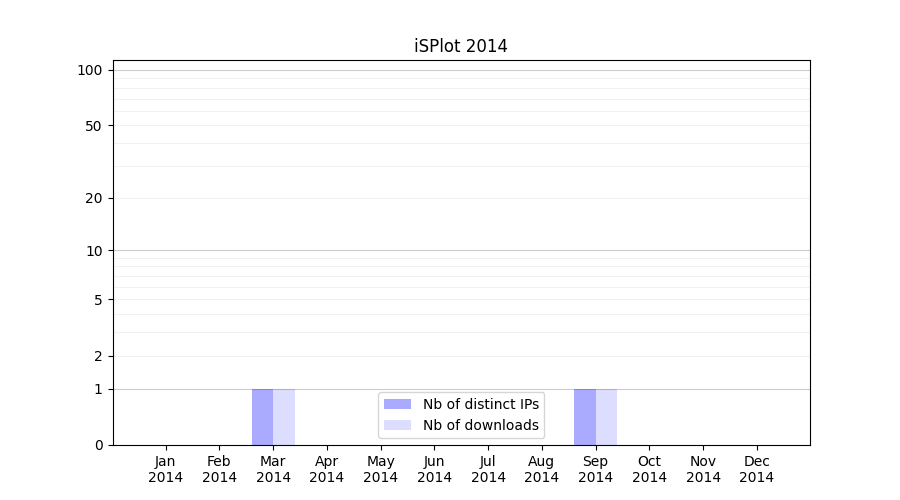Click the March distinct IPs dark bar

[262, 417]
